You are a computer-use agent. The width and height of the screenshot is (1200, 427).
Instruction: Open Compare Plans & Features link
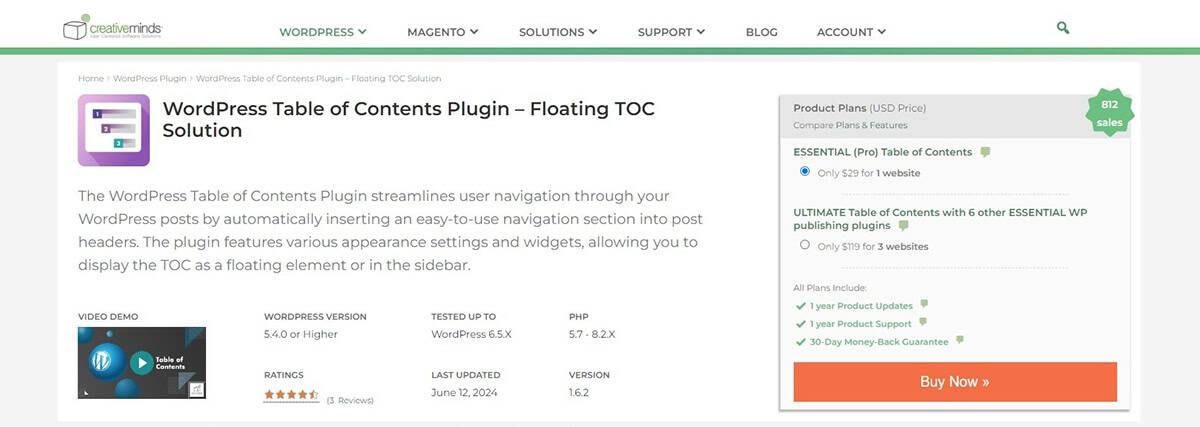click(850, 125)
